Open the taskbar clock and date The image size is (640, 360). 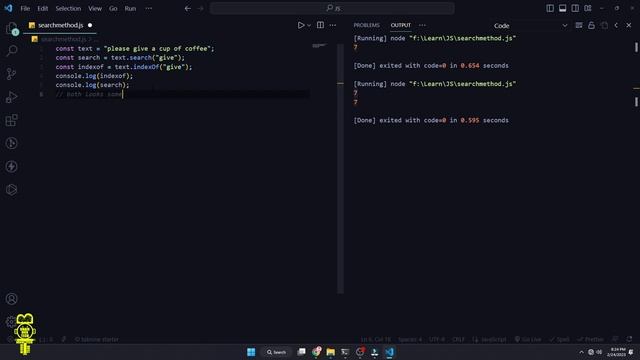[x=617, y=352]
